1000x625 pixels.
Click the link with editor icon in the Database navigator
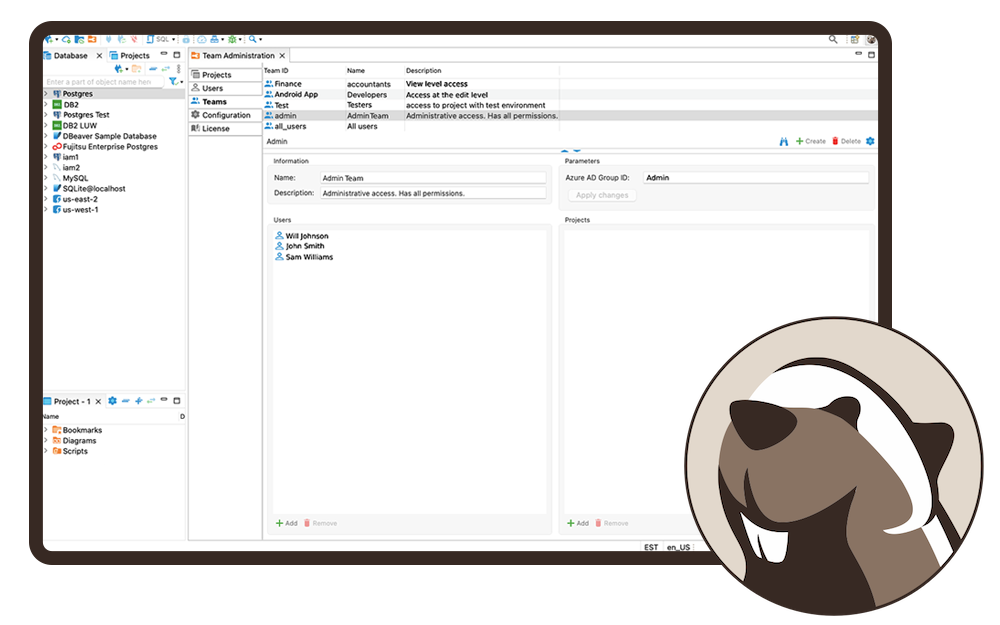coord(166,68)
